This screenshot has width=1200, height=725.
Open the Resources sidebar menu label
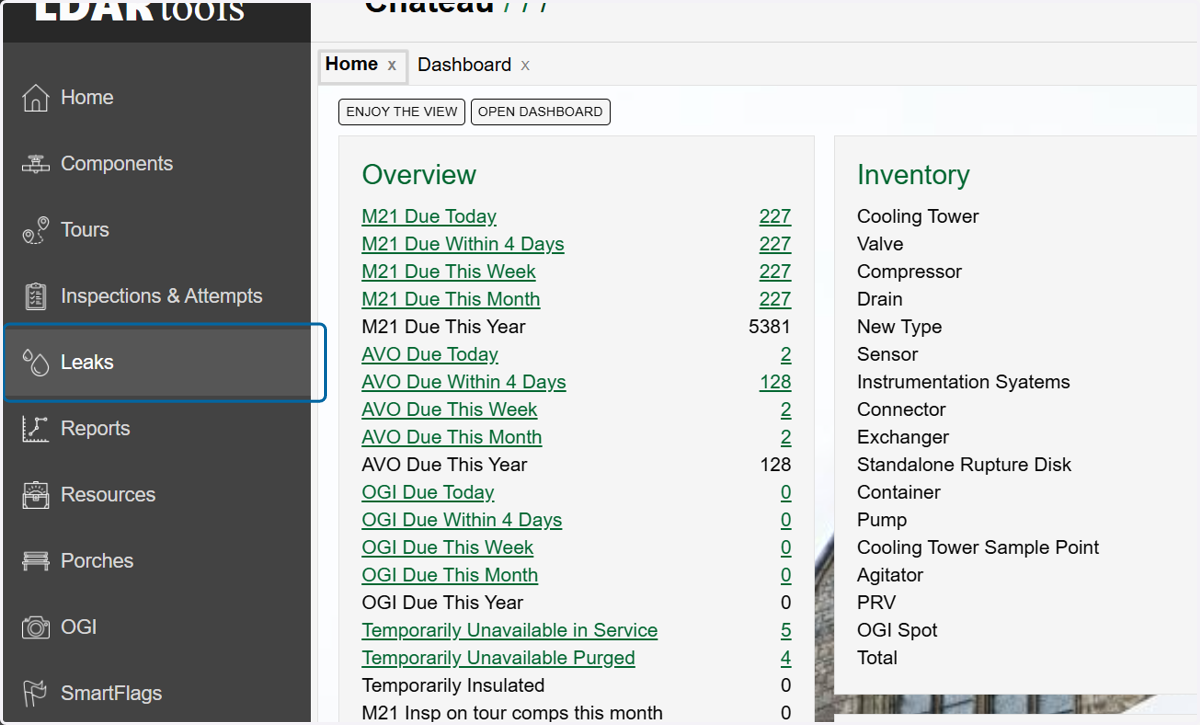coord(108,495)
